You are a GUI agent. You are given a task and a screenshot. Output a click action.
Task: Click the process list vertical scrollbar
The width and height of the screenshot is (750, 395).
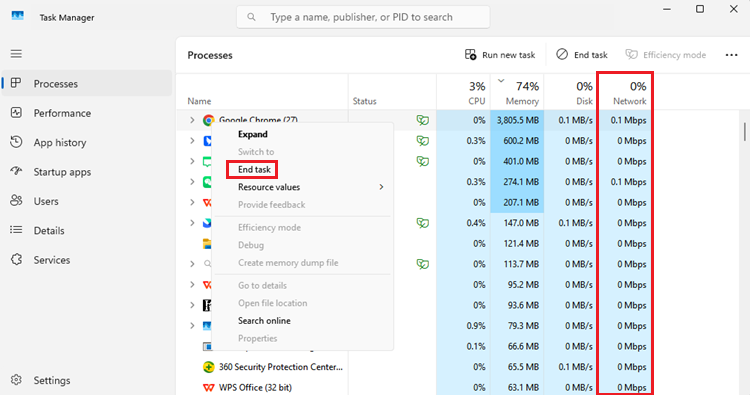[x=744, y=132]
